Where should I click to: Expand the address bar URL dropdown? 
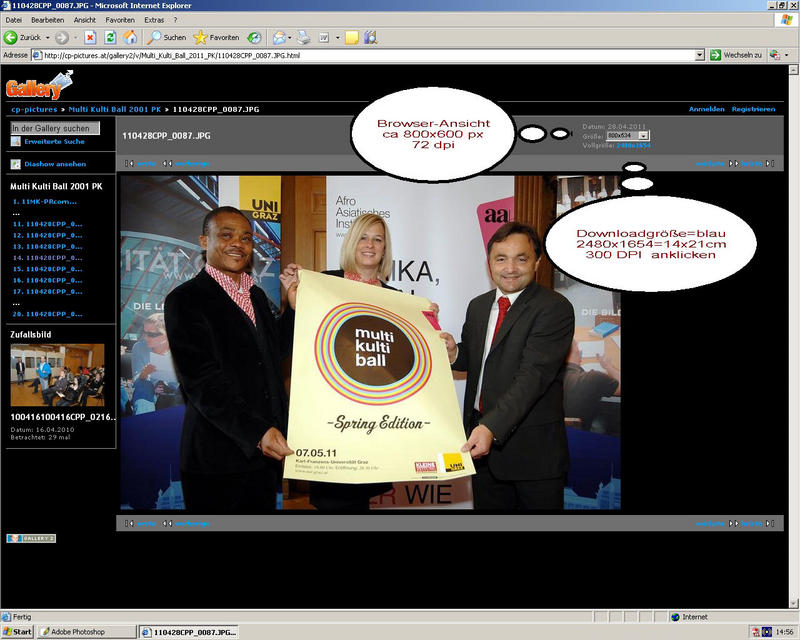(700, 55)
